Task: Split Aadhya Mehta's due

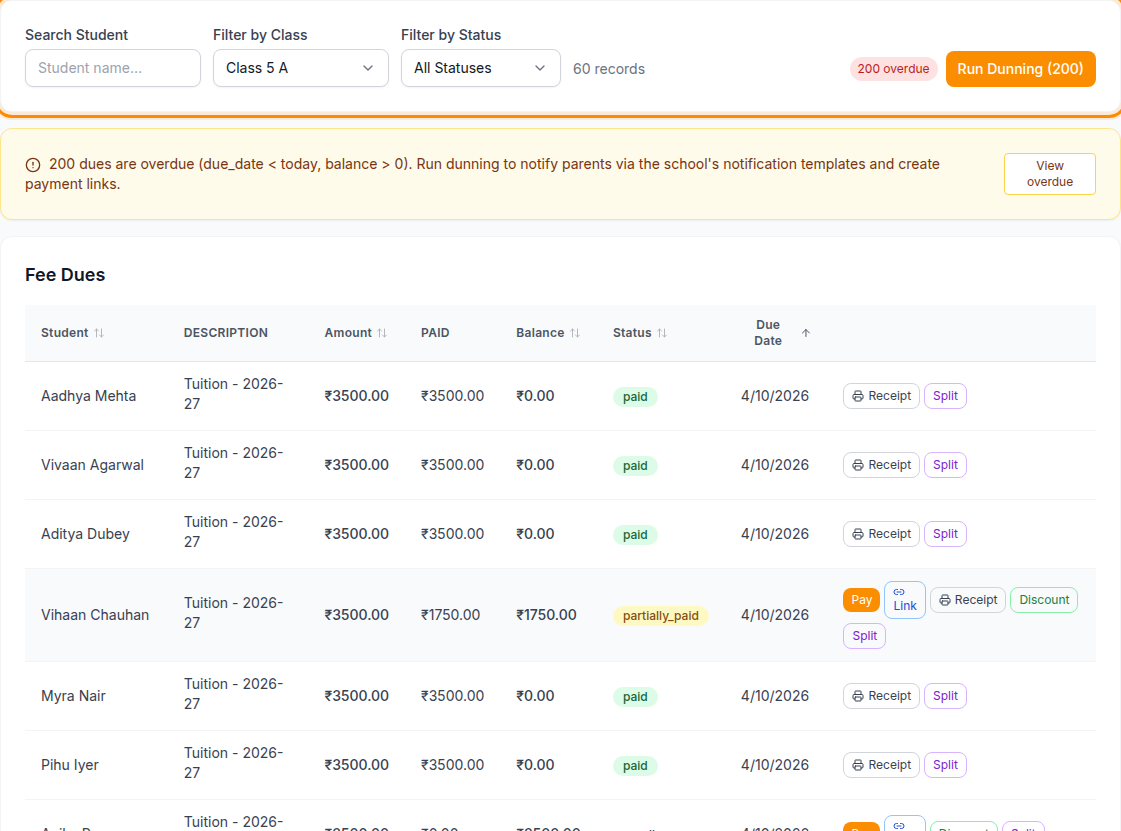Action: click(945, 396)
